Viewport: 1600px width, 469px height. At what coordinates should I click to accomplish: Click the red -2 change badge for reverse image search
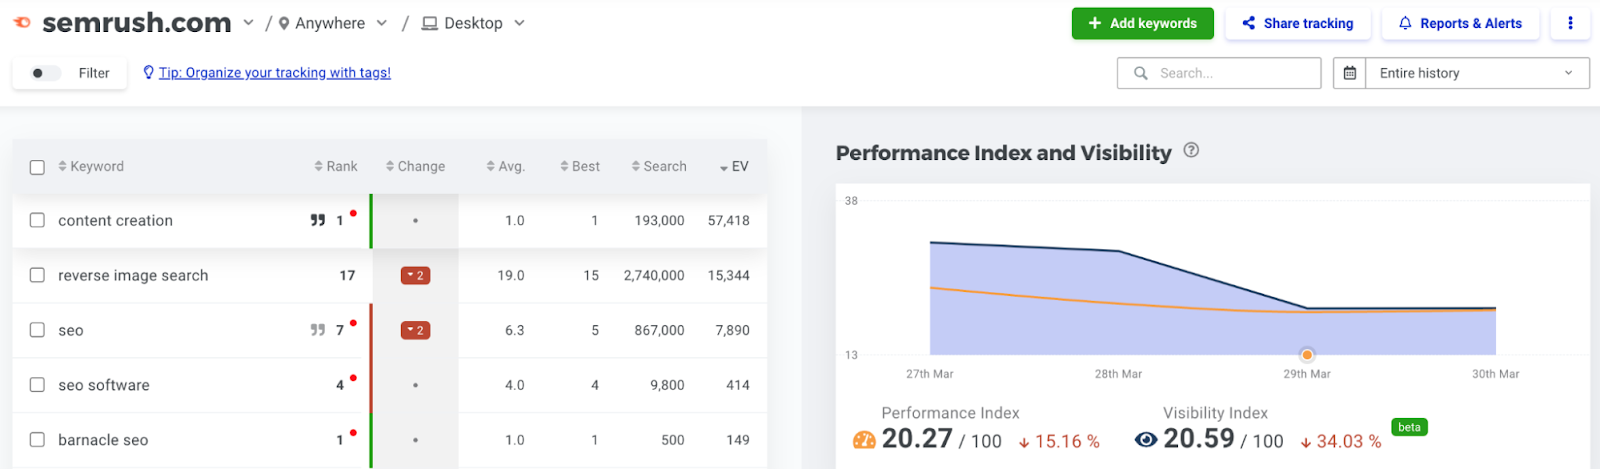coord(415,275)
